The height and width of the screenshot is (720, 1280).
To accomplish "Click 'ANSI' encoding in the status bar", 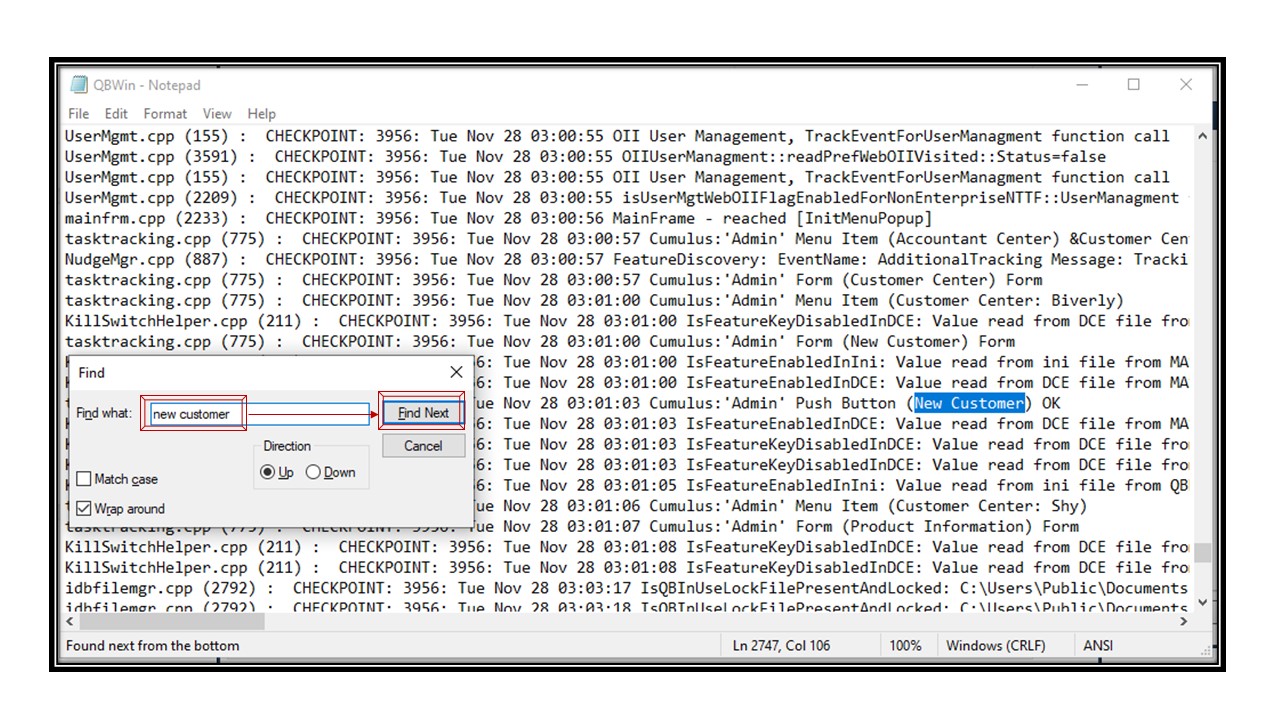I will coord(1098,646).
